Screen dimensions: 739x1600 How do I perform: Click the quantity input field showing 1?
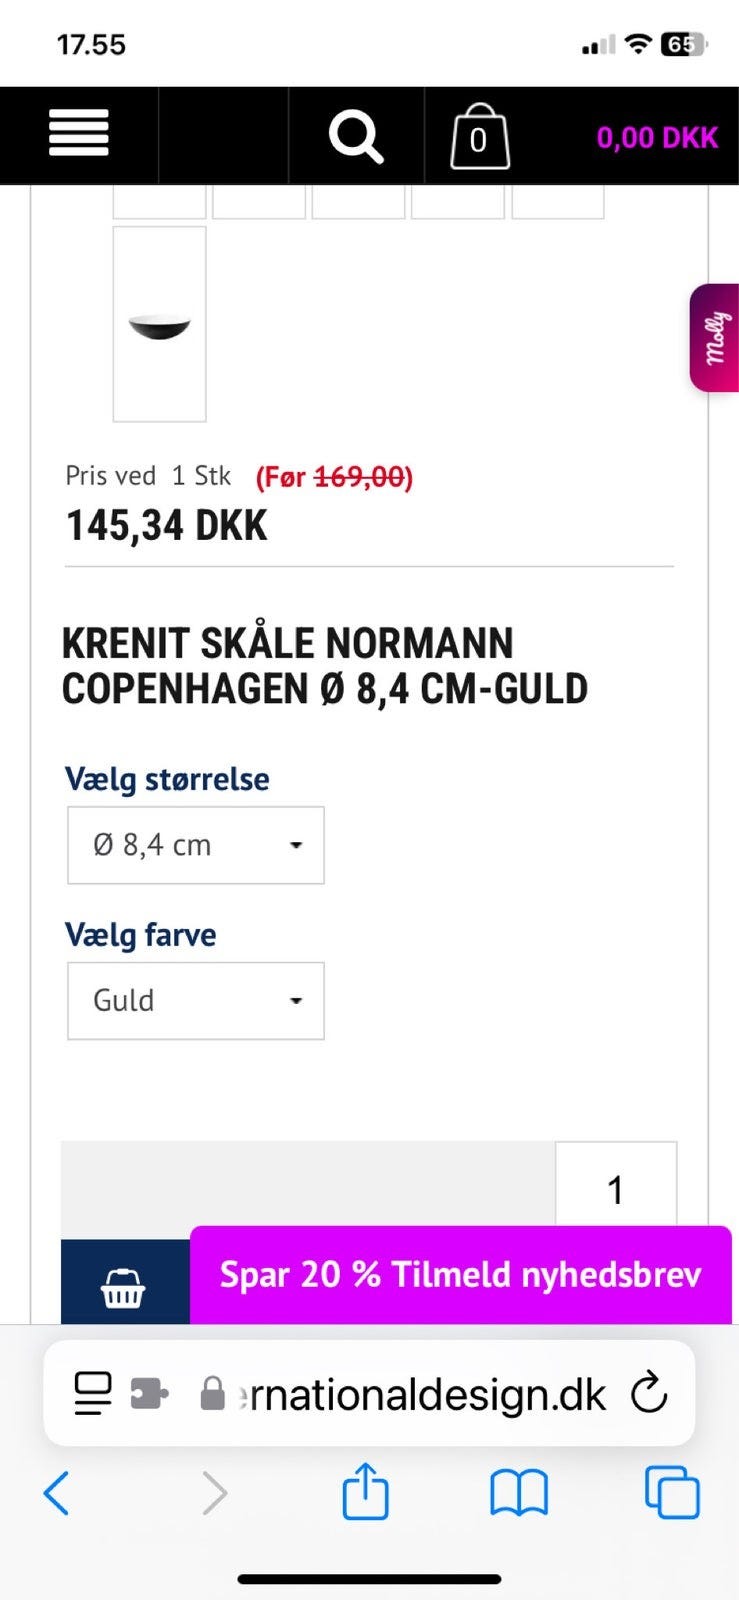pyautogui.click(x=615, y=1188)
